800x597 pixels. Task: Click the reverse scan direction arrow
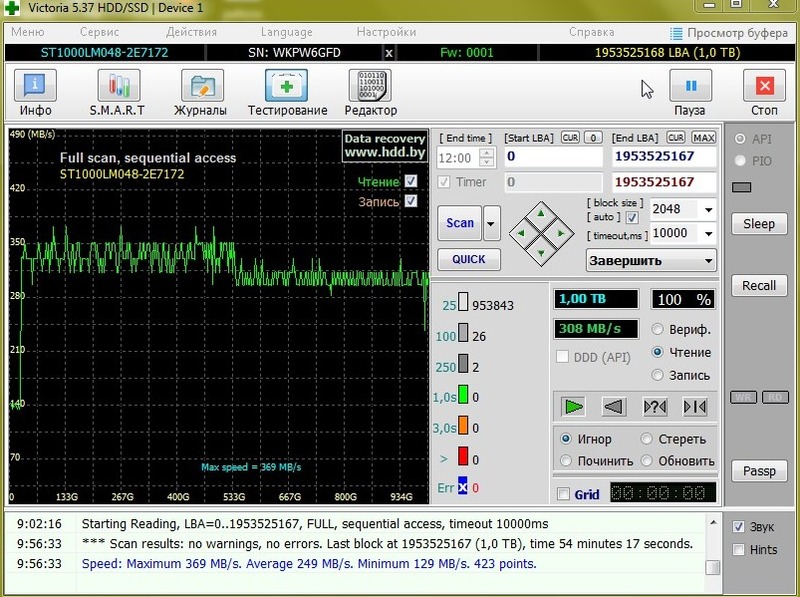pos(613,406)
